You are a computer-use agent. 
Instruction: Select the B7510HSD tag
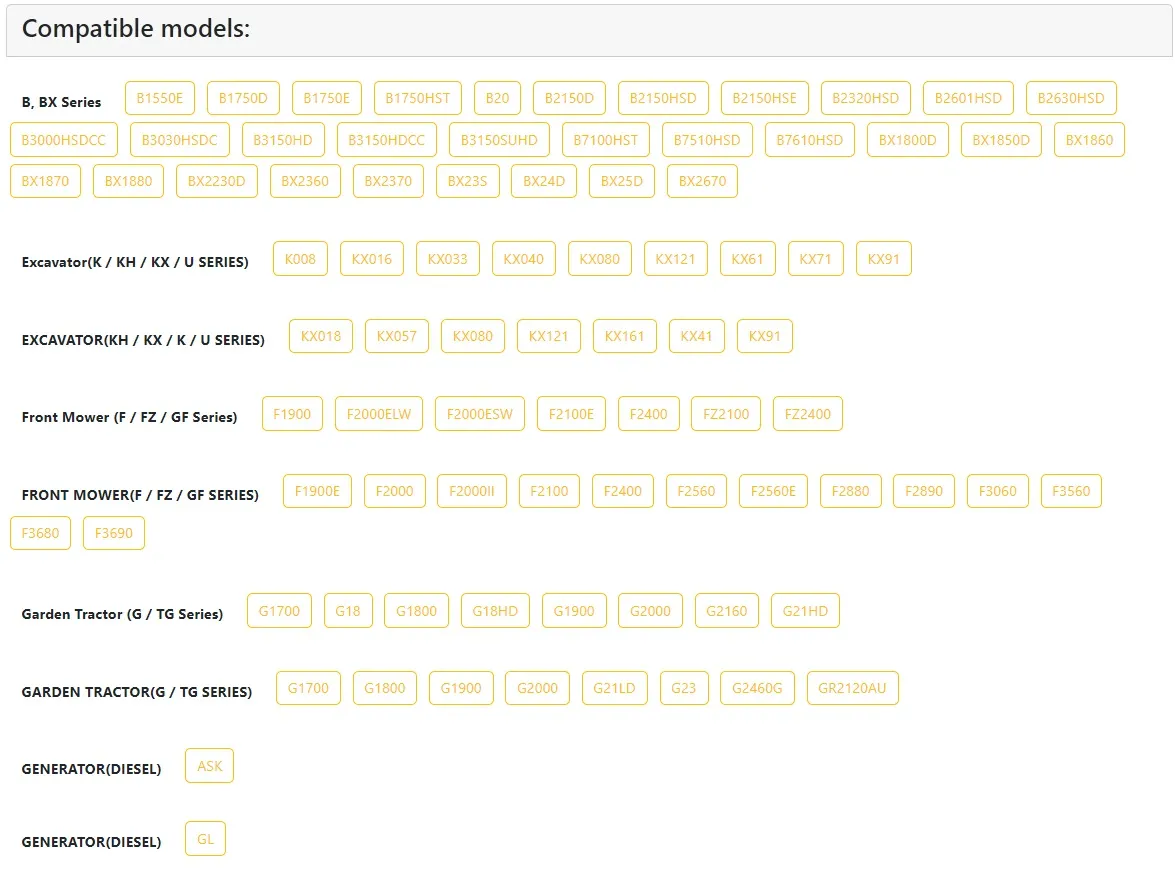707,140
